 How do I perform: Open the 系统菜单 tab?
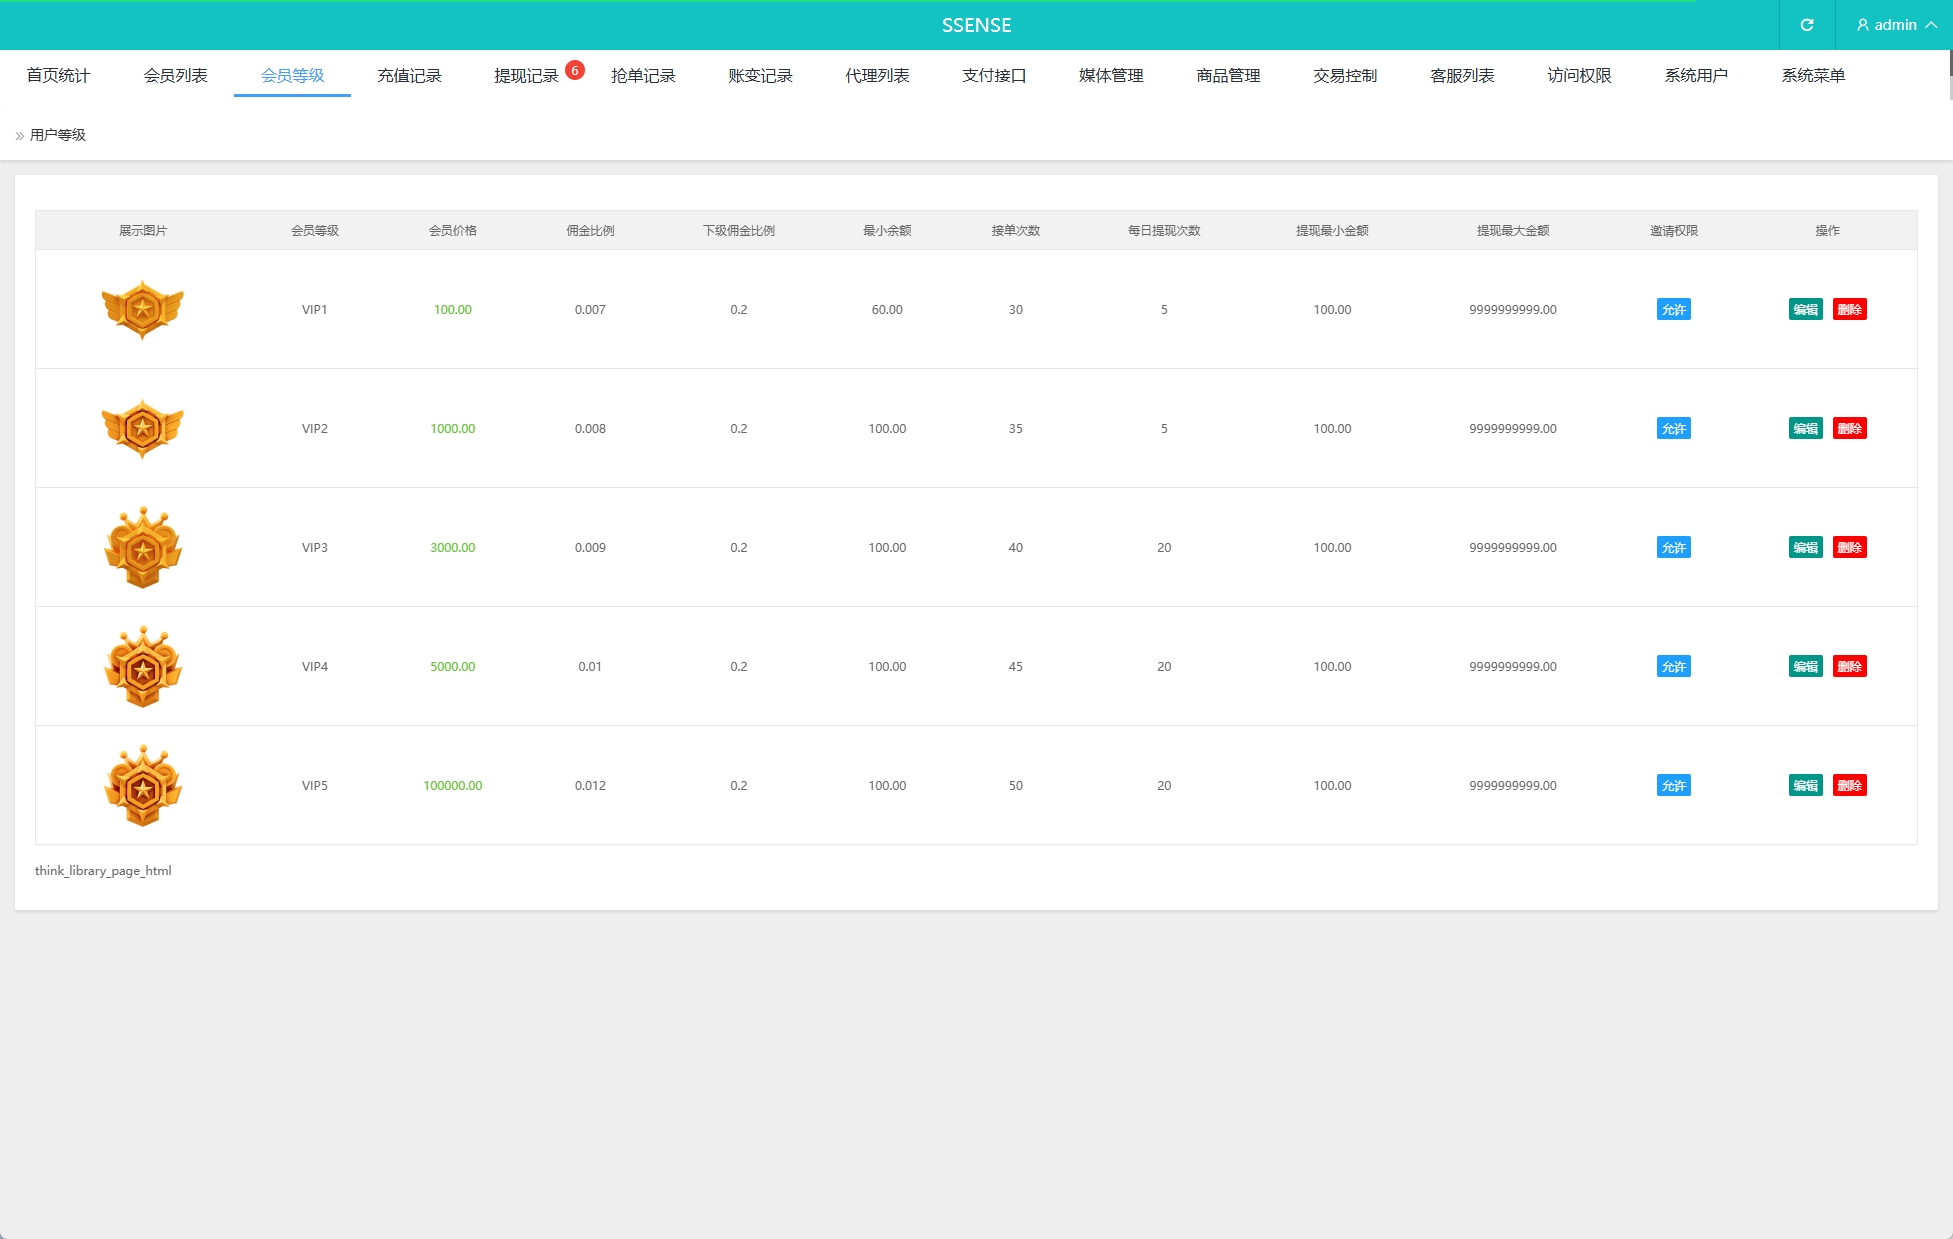click(x=1812, y=76)
